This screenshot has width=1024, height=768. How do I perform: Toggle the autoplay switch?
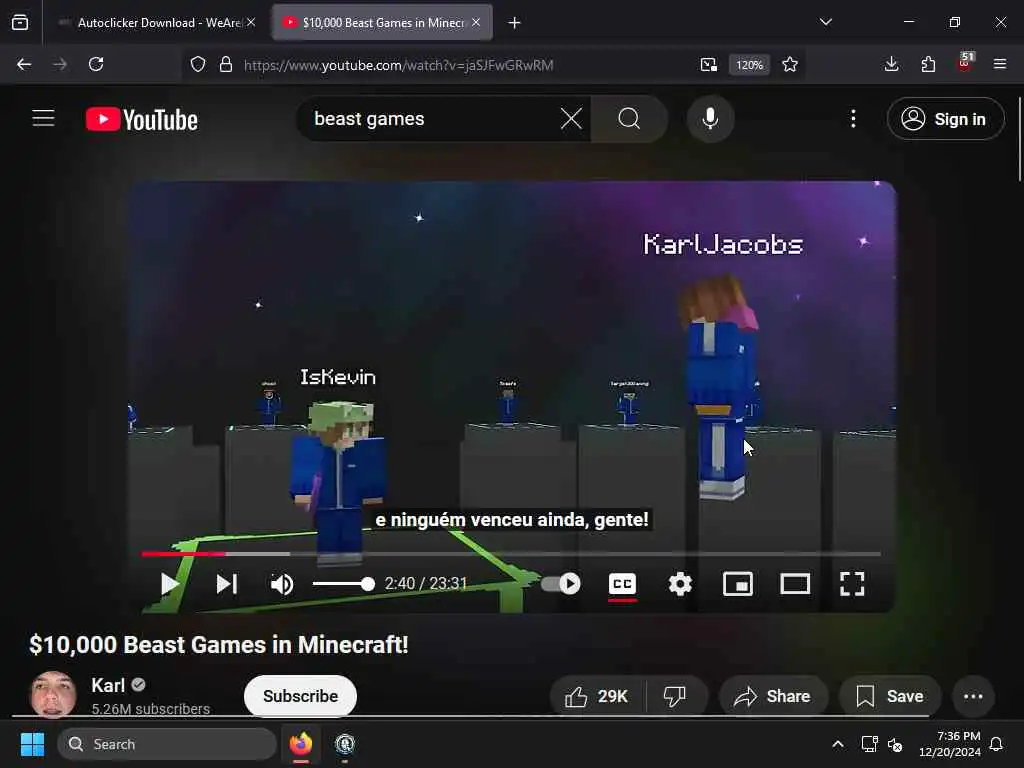561,584
